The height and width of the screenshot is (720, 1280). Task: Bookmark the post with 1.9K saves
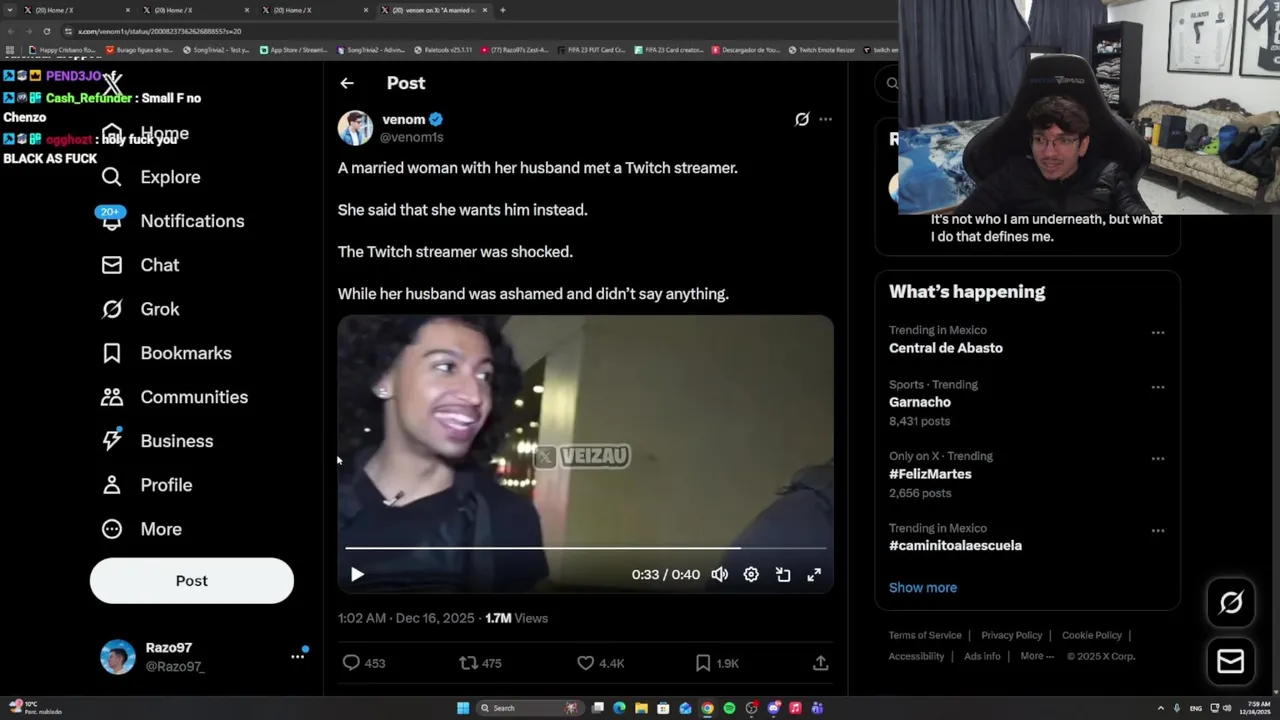(717, 663)
